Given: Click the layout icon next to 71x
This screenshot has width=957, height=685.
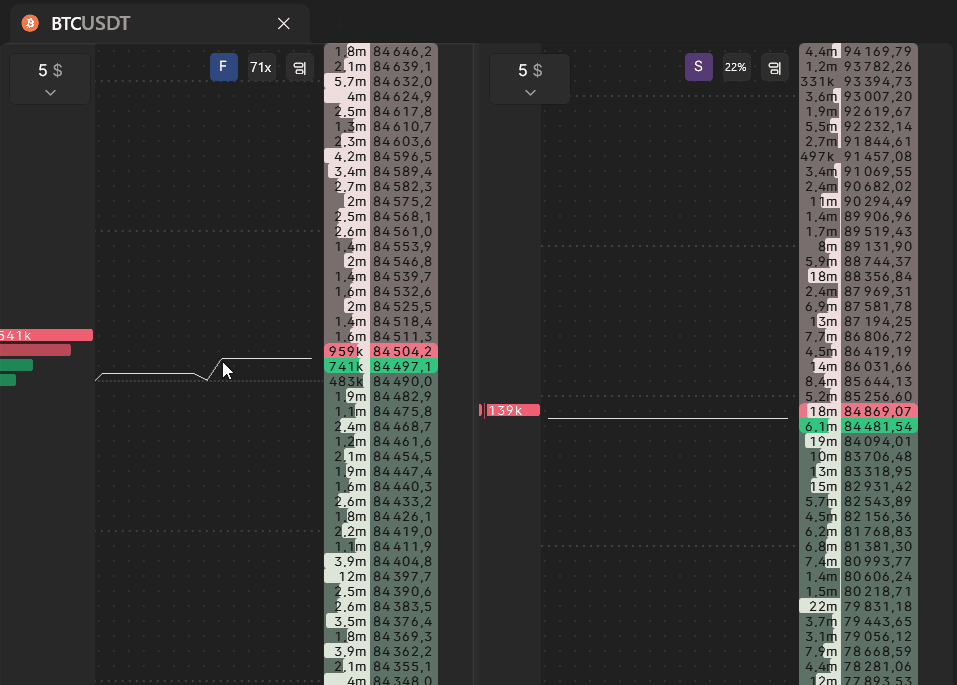Looking at the screenshot, I should 300,68.
